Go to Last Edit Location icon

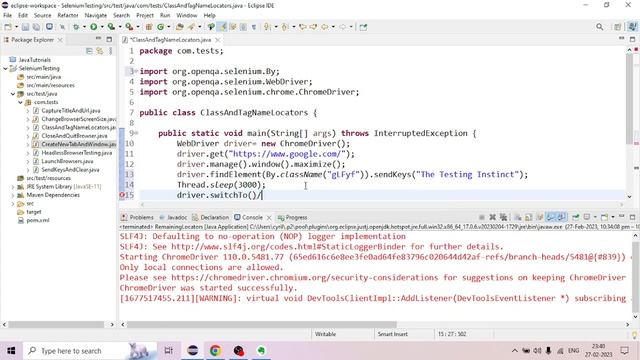tap(302, 27)
